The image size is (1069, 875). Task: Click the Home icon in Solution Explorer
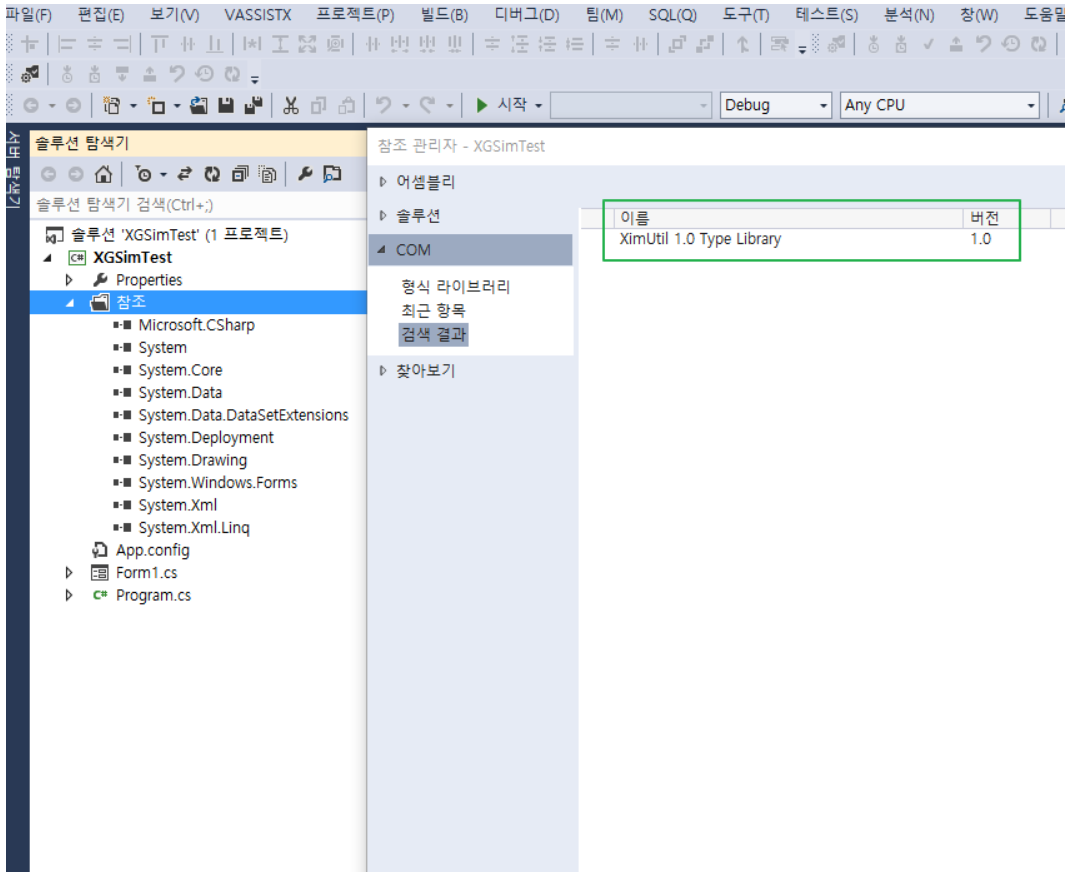tap(103, 173)
